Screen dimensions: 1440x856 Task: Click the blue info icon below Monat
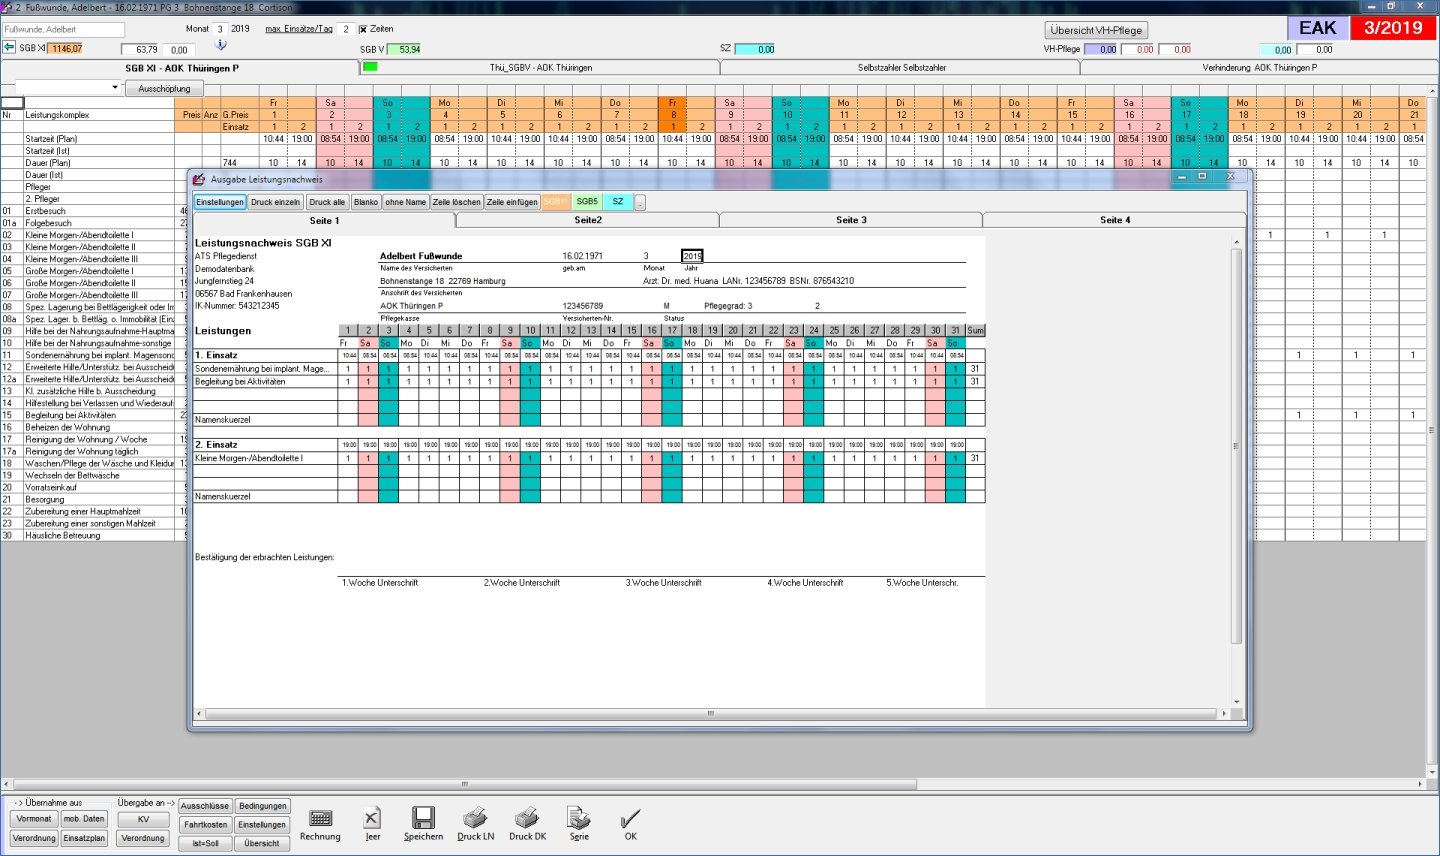pyautogui.click(x=221, y=44)
